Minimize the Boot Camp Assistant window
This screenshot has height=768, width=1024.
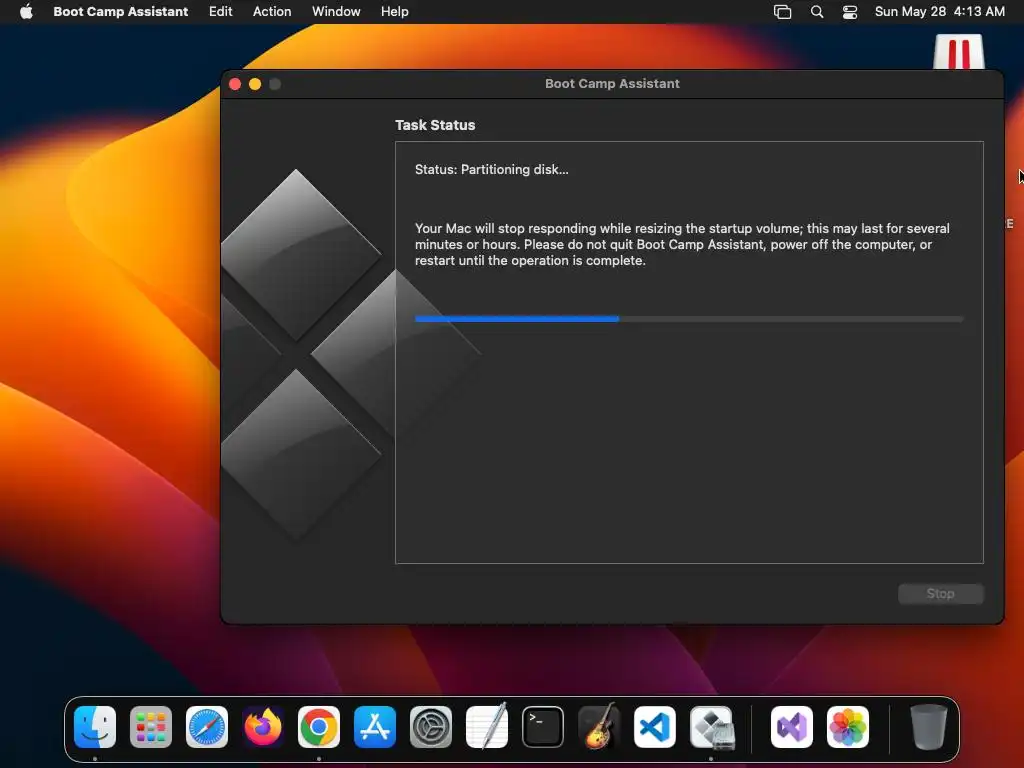pos(255,84)
